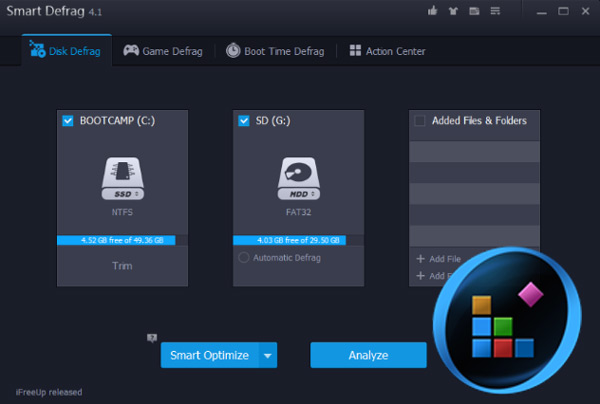
Task: Click the FAT32 file system label
Action: click(298, 212)
